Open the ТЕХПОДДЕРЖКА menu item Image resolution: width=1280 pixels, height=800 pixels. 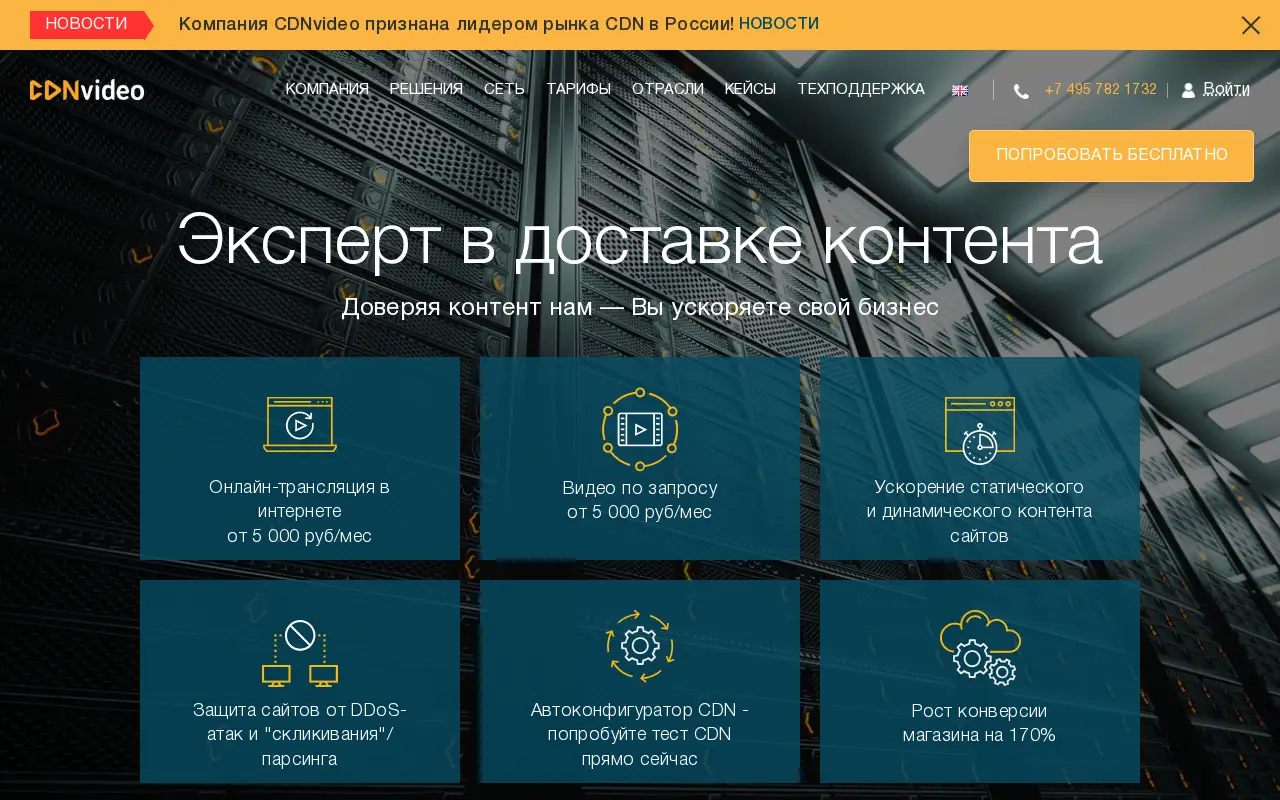click(861, 90)
